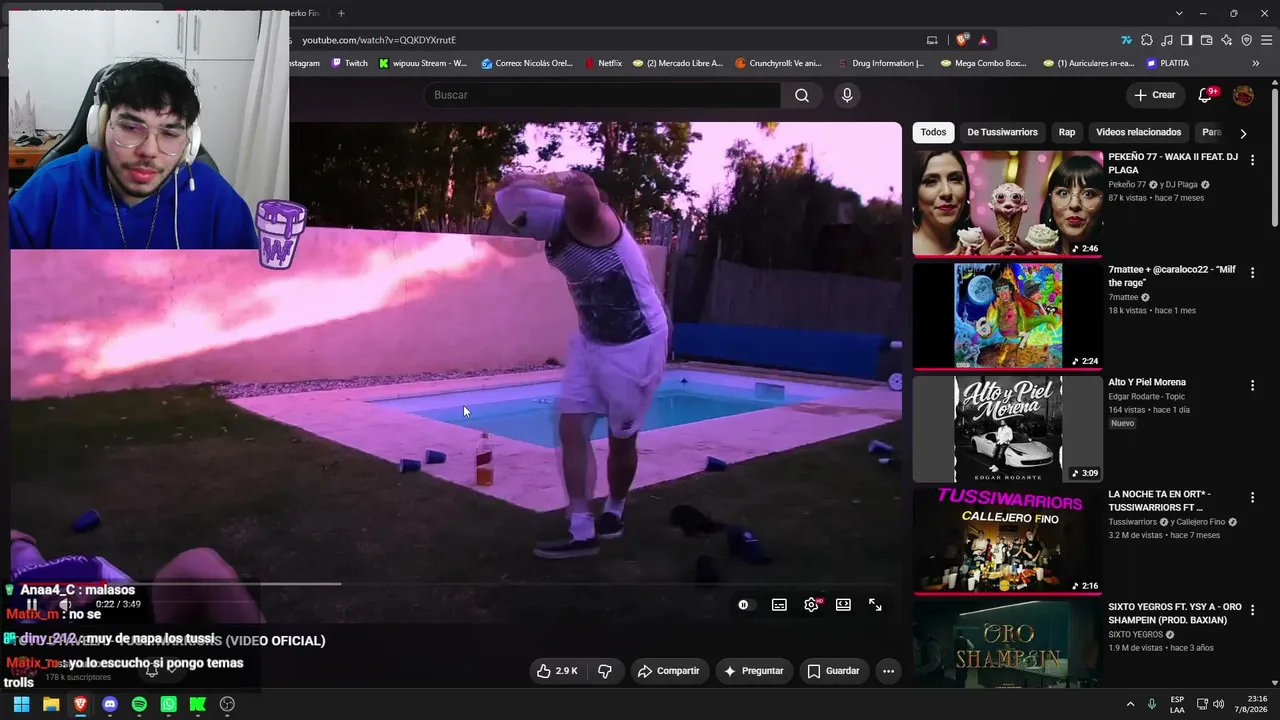Select the Videos relacionados chip
The width and height of the screenshot is (1280, 720).
(1138, 132)
